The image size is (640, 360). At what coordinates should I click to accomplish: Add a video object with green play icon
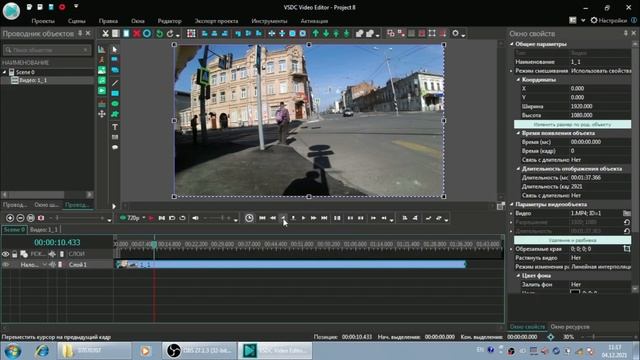(x=102, y=90)
